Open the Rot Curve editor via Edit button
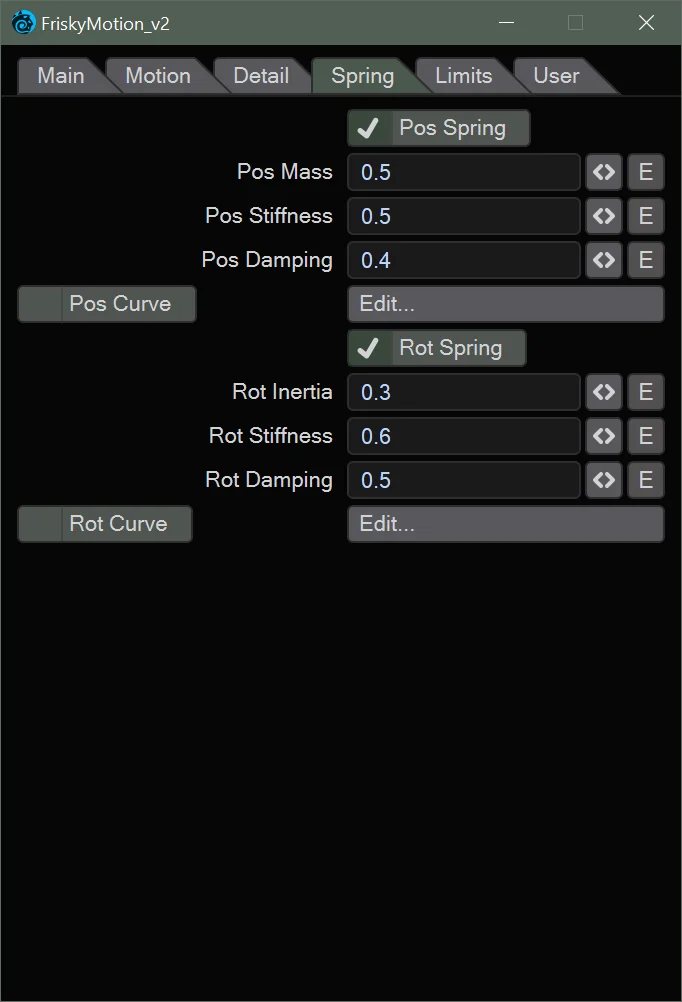Screen dimensions: 682x1002 (505, 524)
